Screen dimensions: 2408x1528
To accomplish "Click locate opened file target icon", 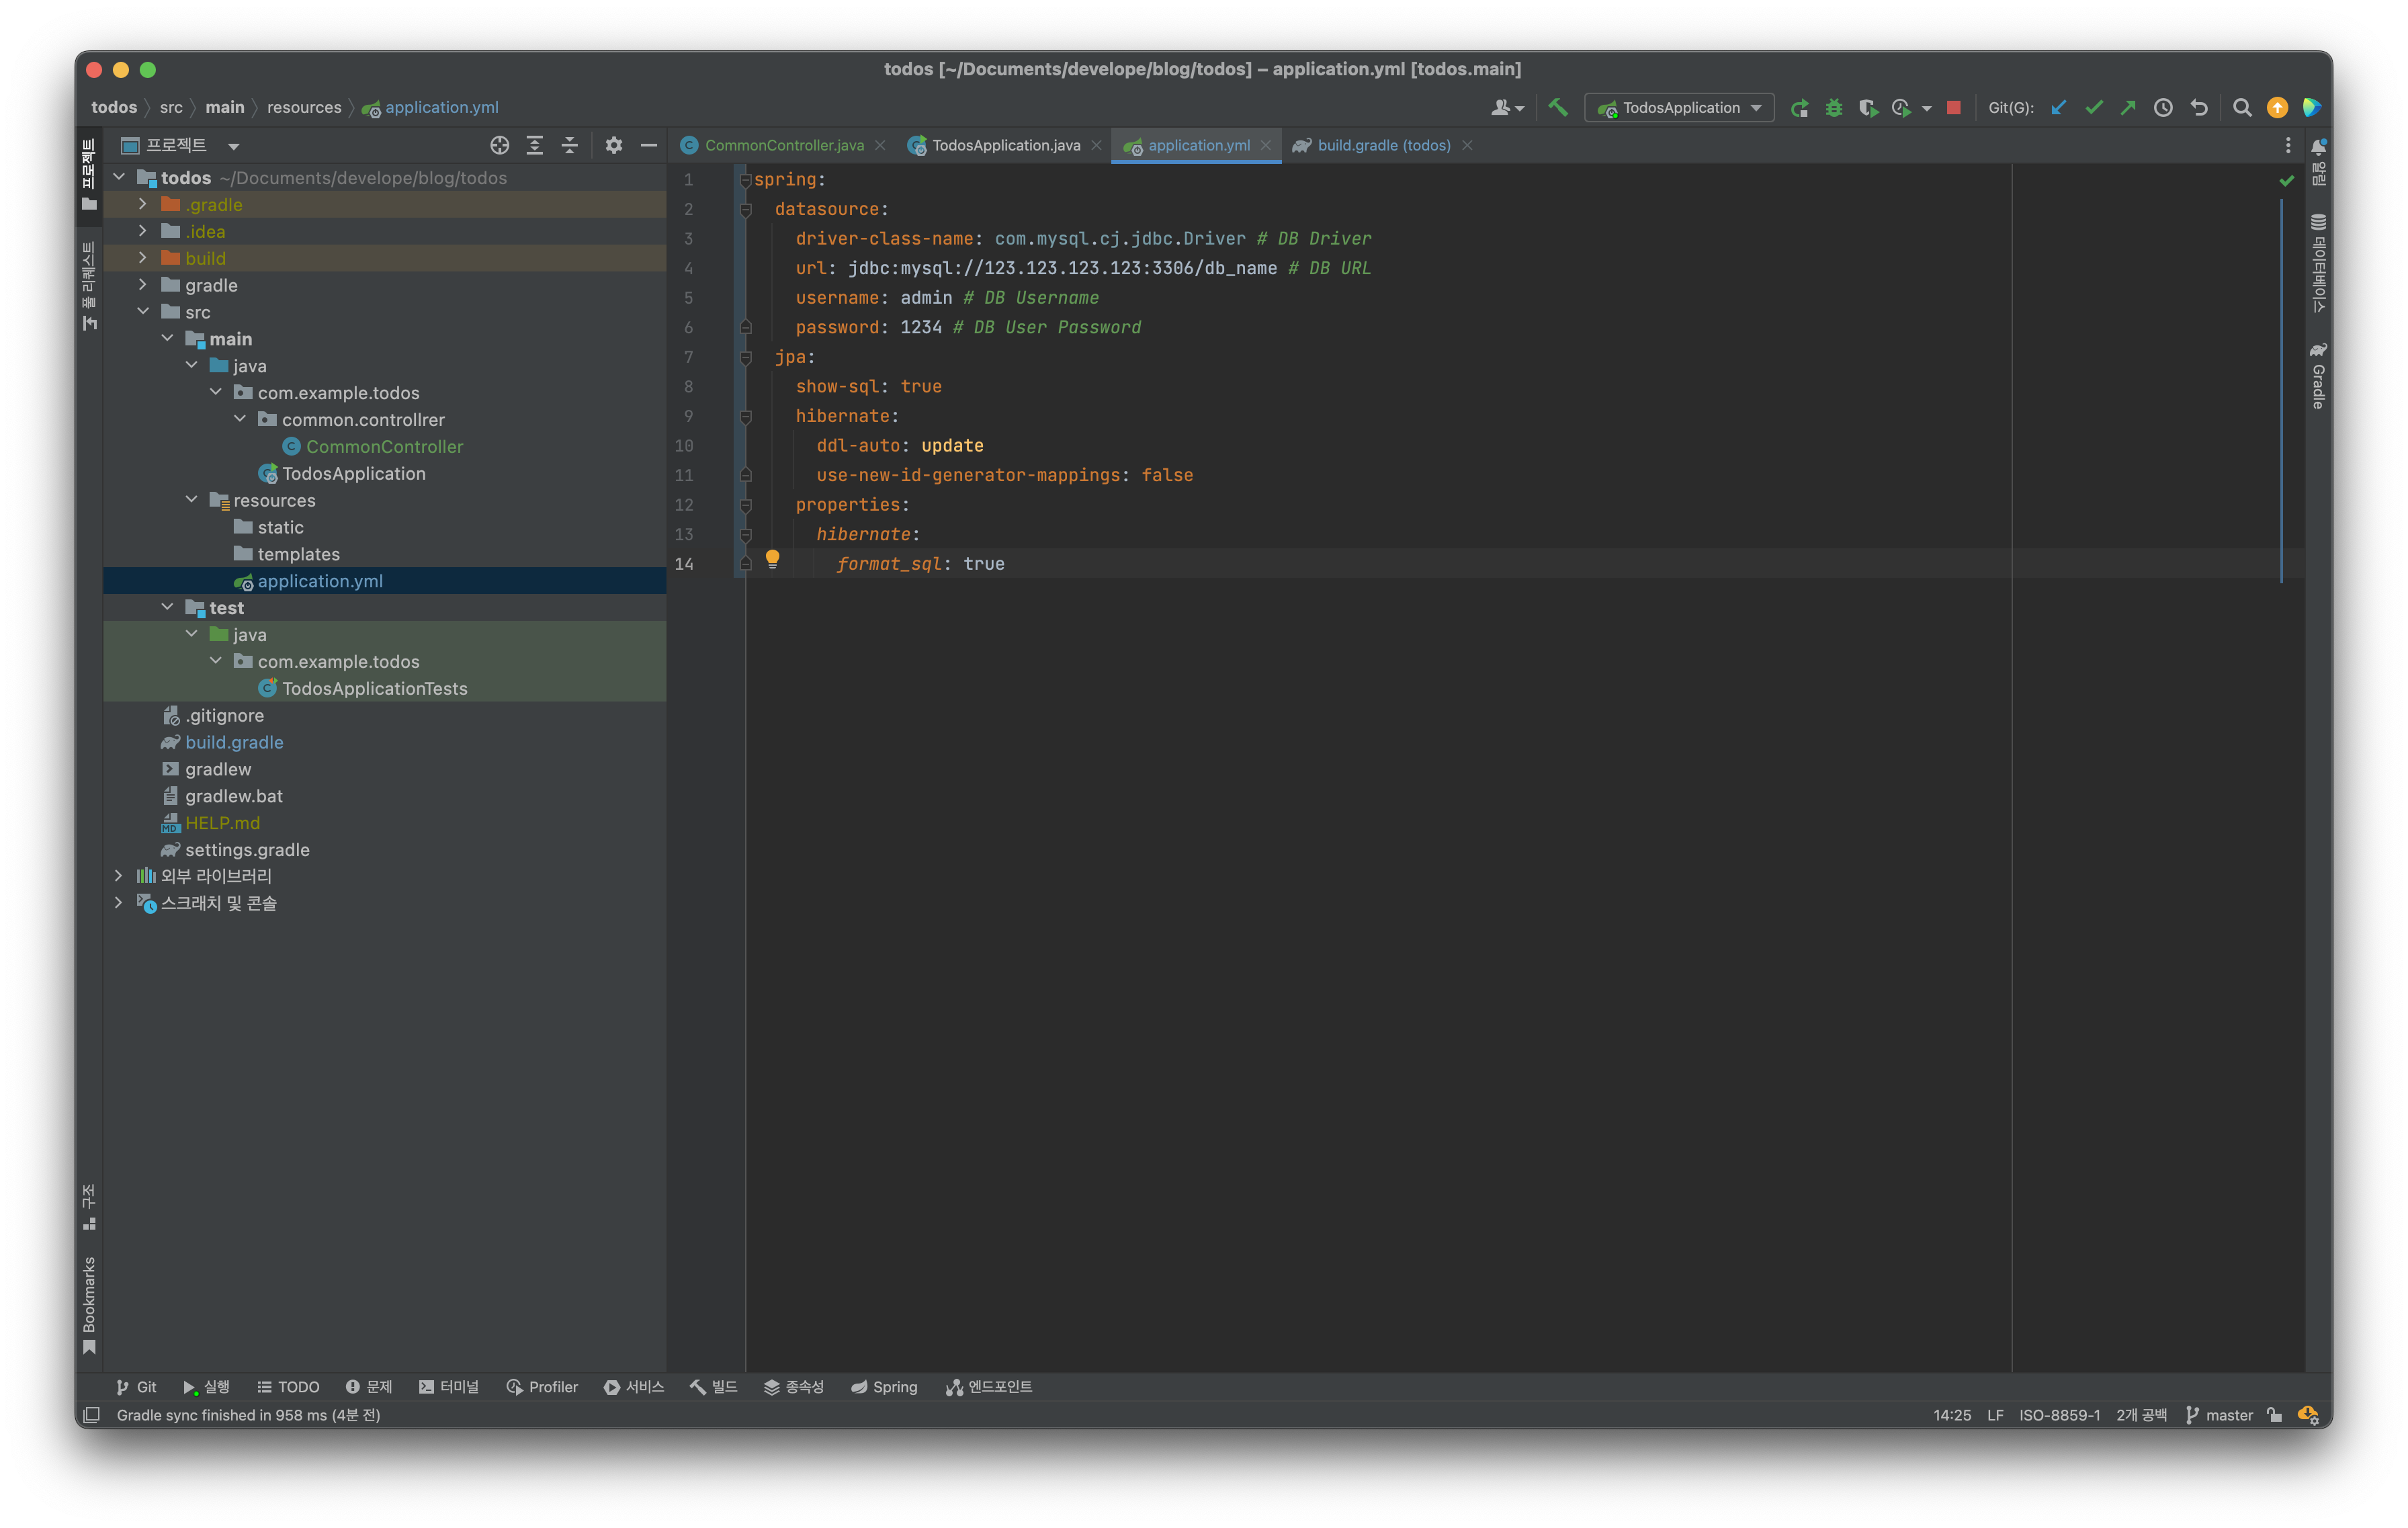I will [x=499, y=145].
